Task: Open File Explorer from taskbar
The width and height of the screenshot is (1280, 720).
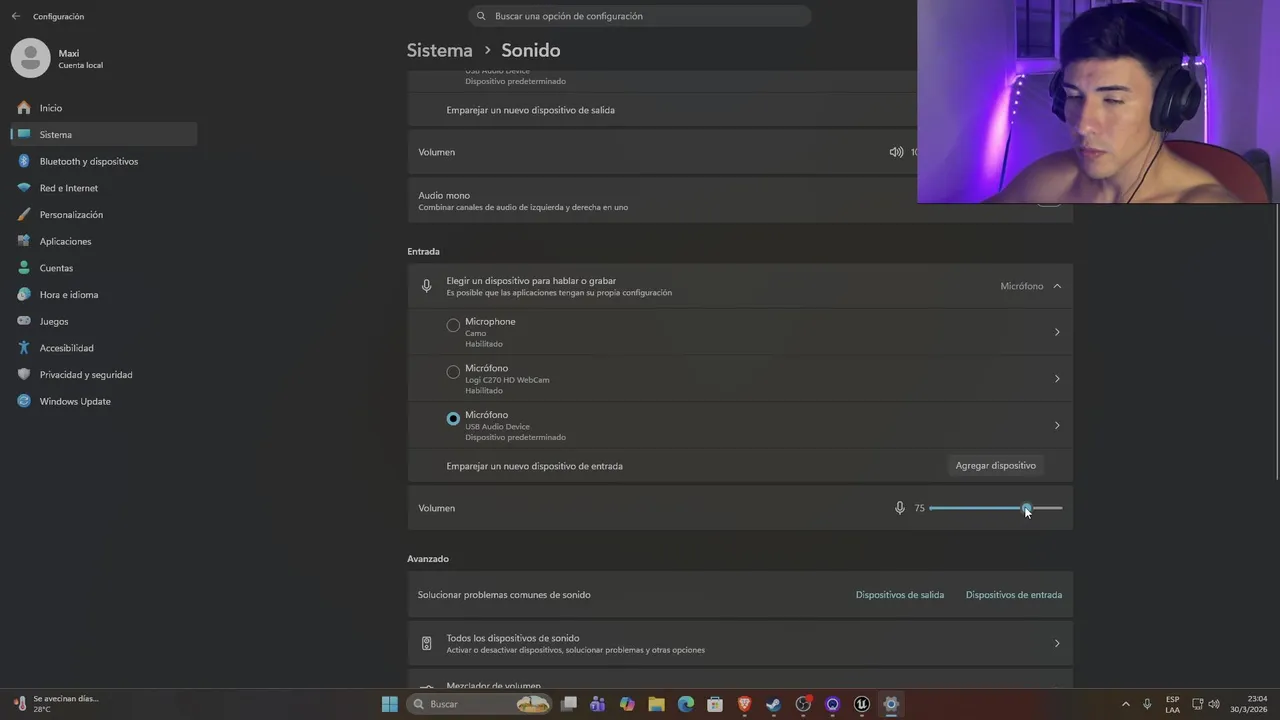Action: point(656,704)
